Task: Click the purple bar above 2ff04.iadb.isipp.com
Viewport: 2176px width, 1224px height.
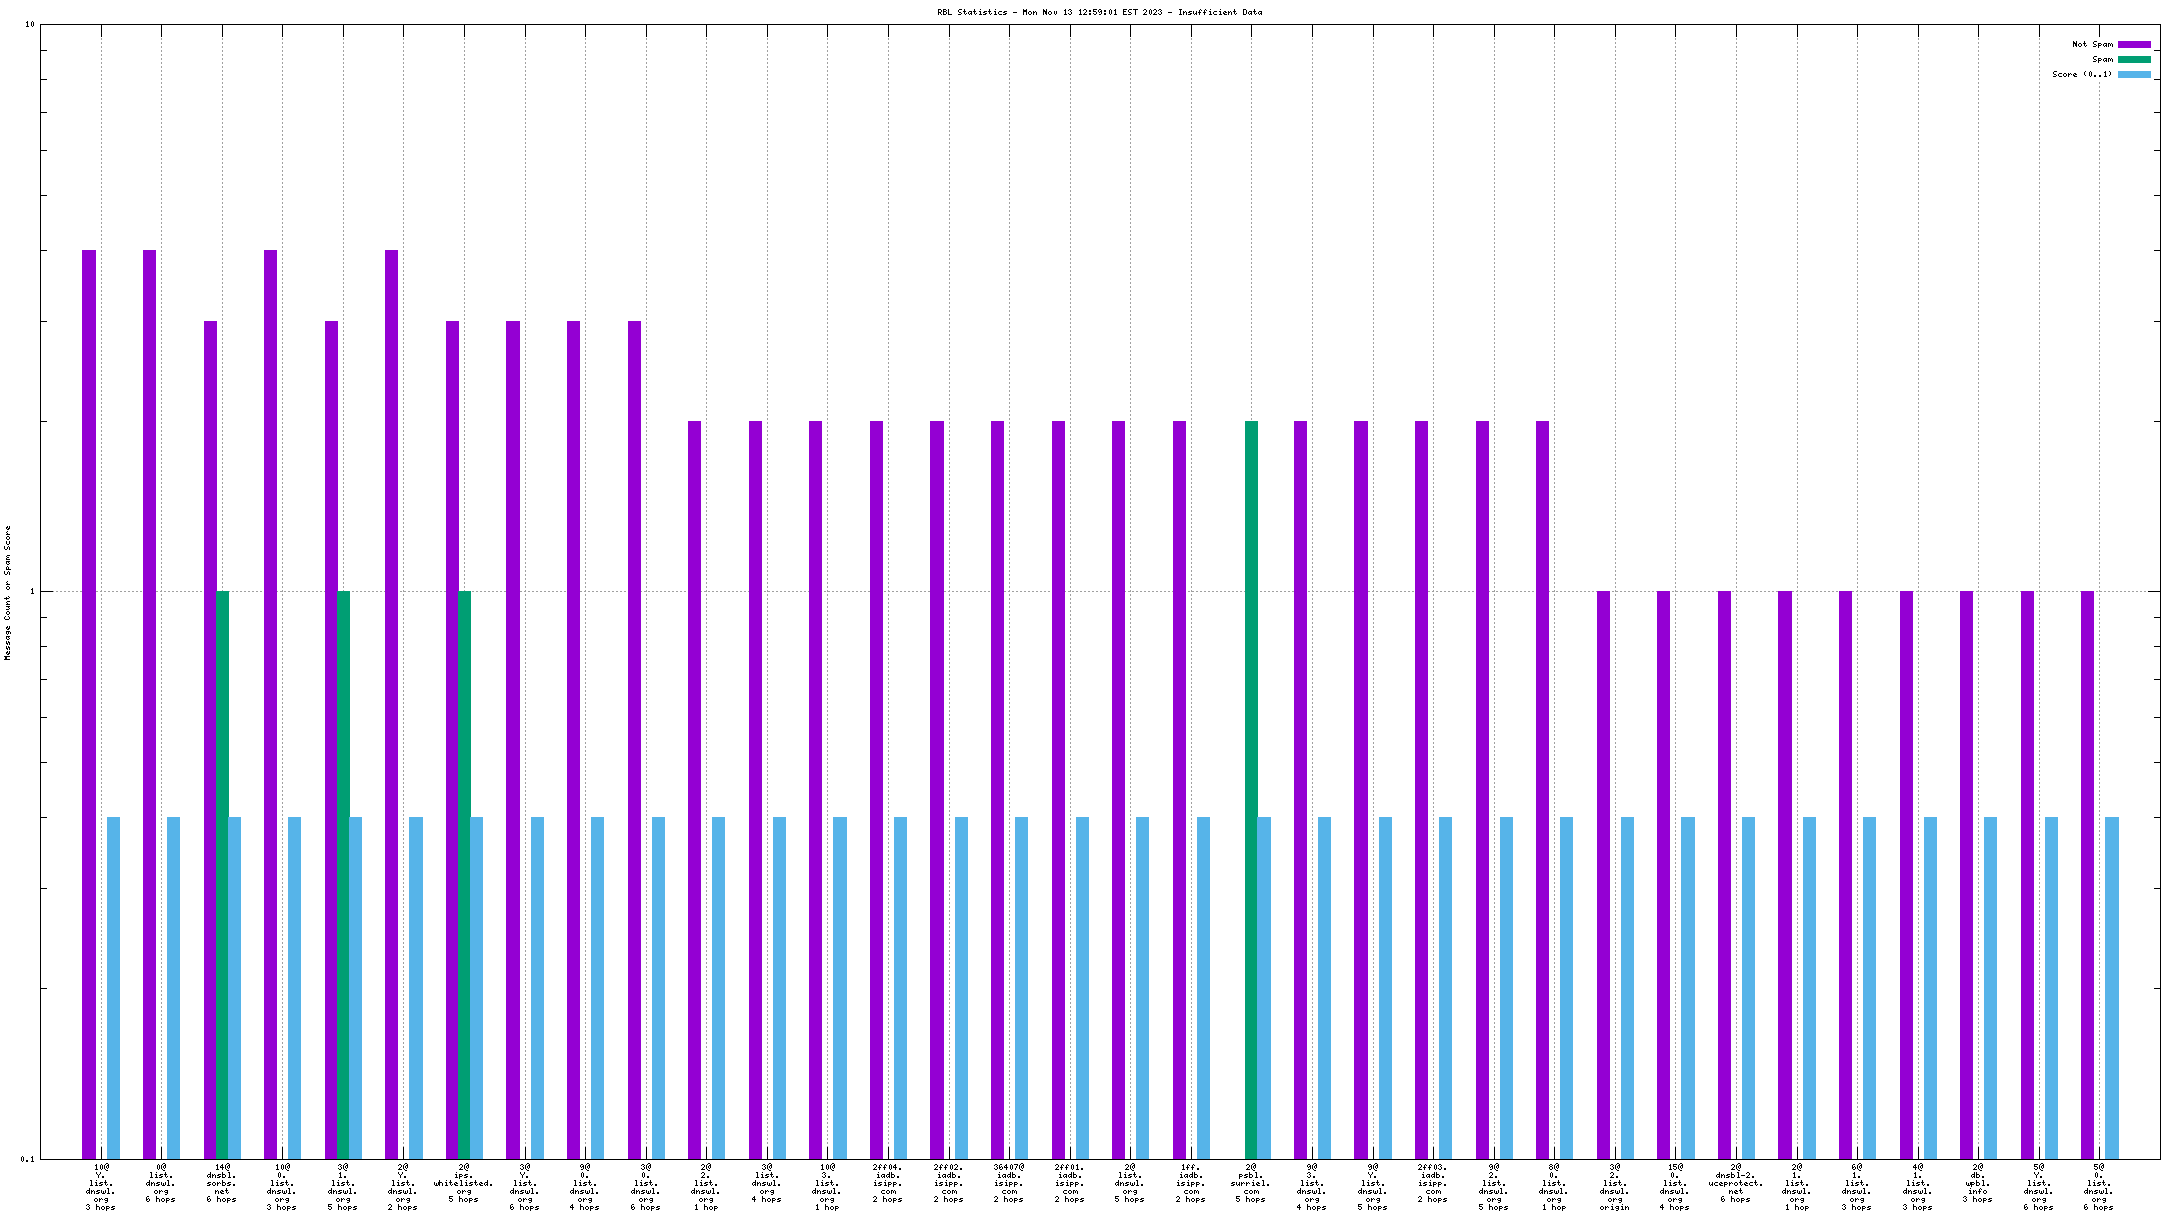Action: coord(876,790)
